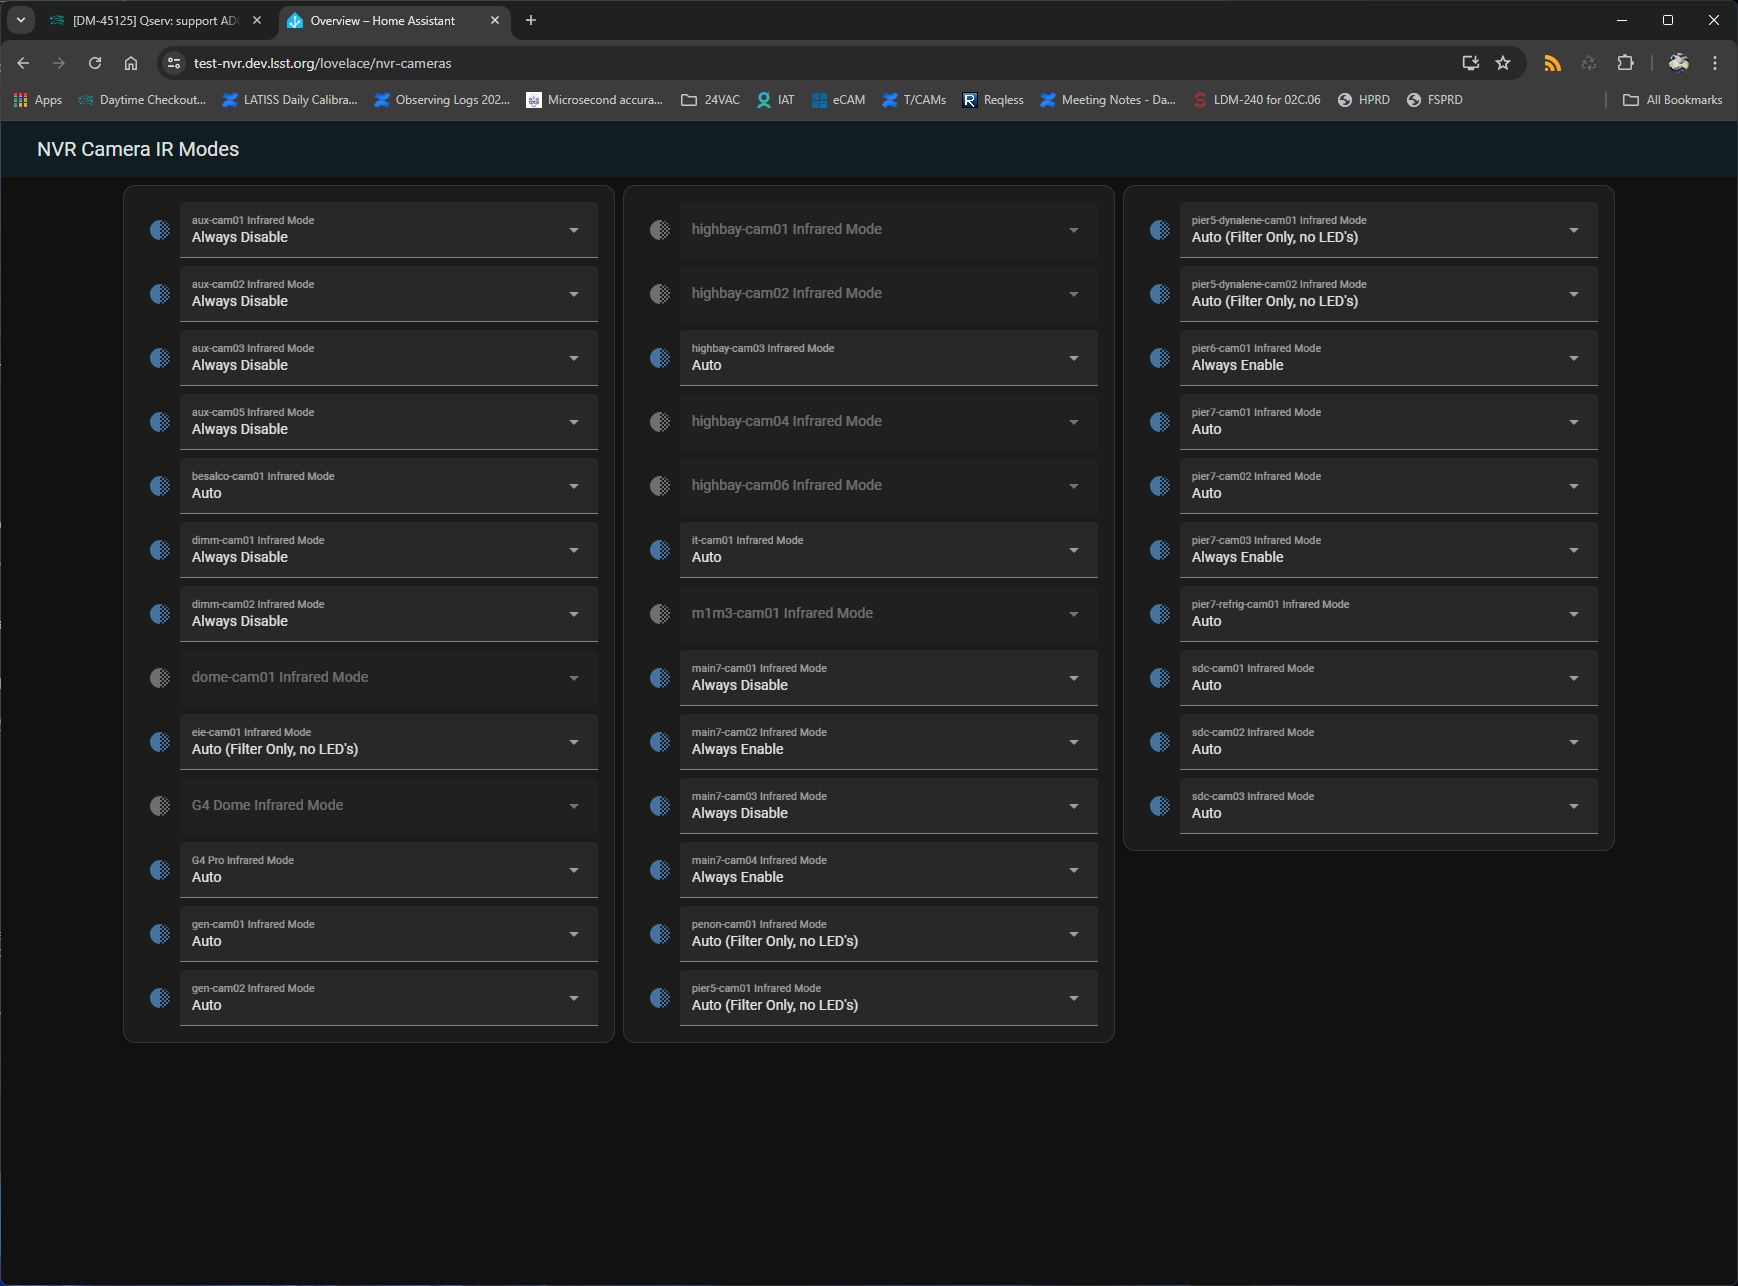Open highbay-cam06 Infrared Mode dropdown
Screen dimensions: 1738x1286
click(x=889, y=486)
